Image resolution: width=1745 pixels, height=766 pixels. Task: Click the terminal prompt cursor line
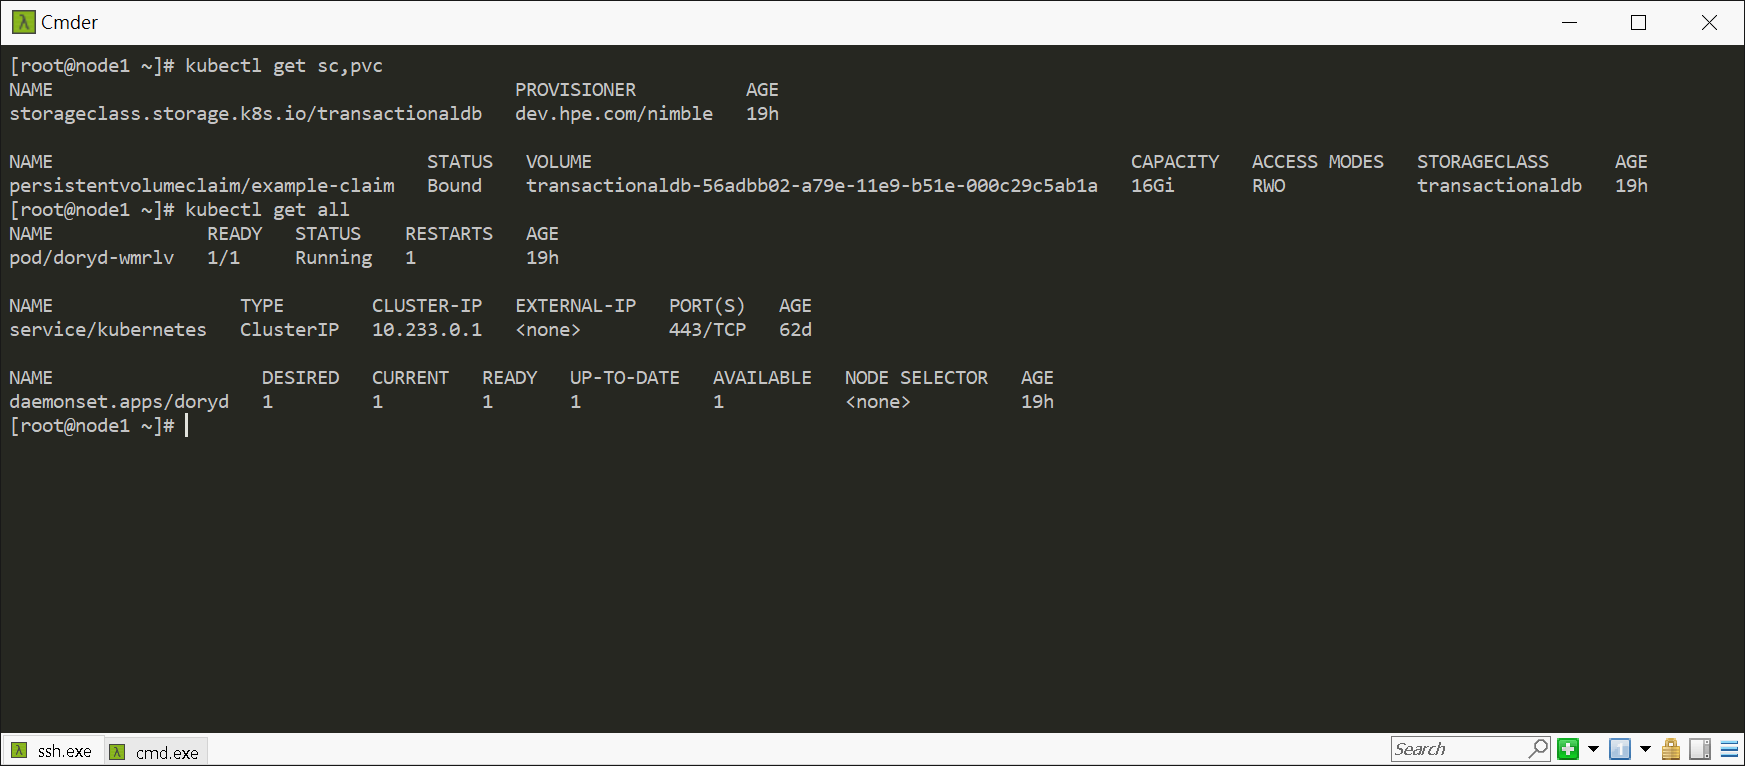187,426
